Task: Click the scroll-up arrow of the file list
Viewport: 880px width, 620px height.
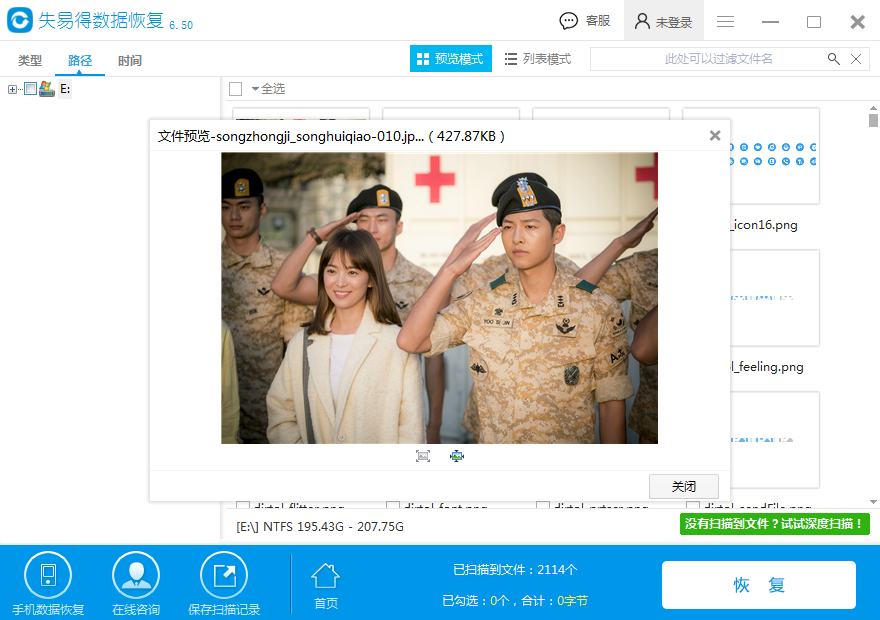Action: click(873, 109)
